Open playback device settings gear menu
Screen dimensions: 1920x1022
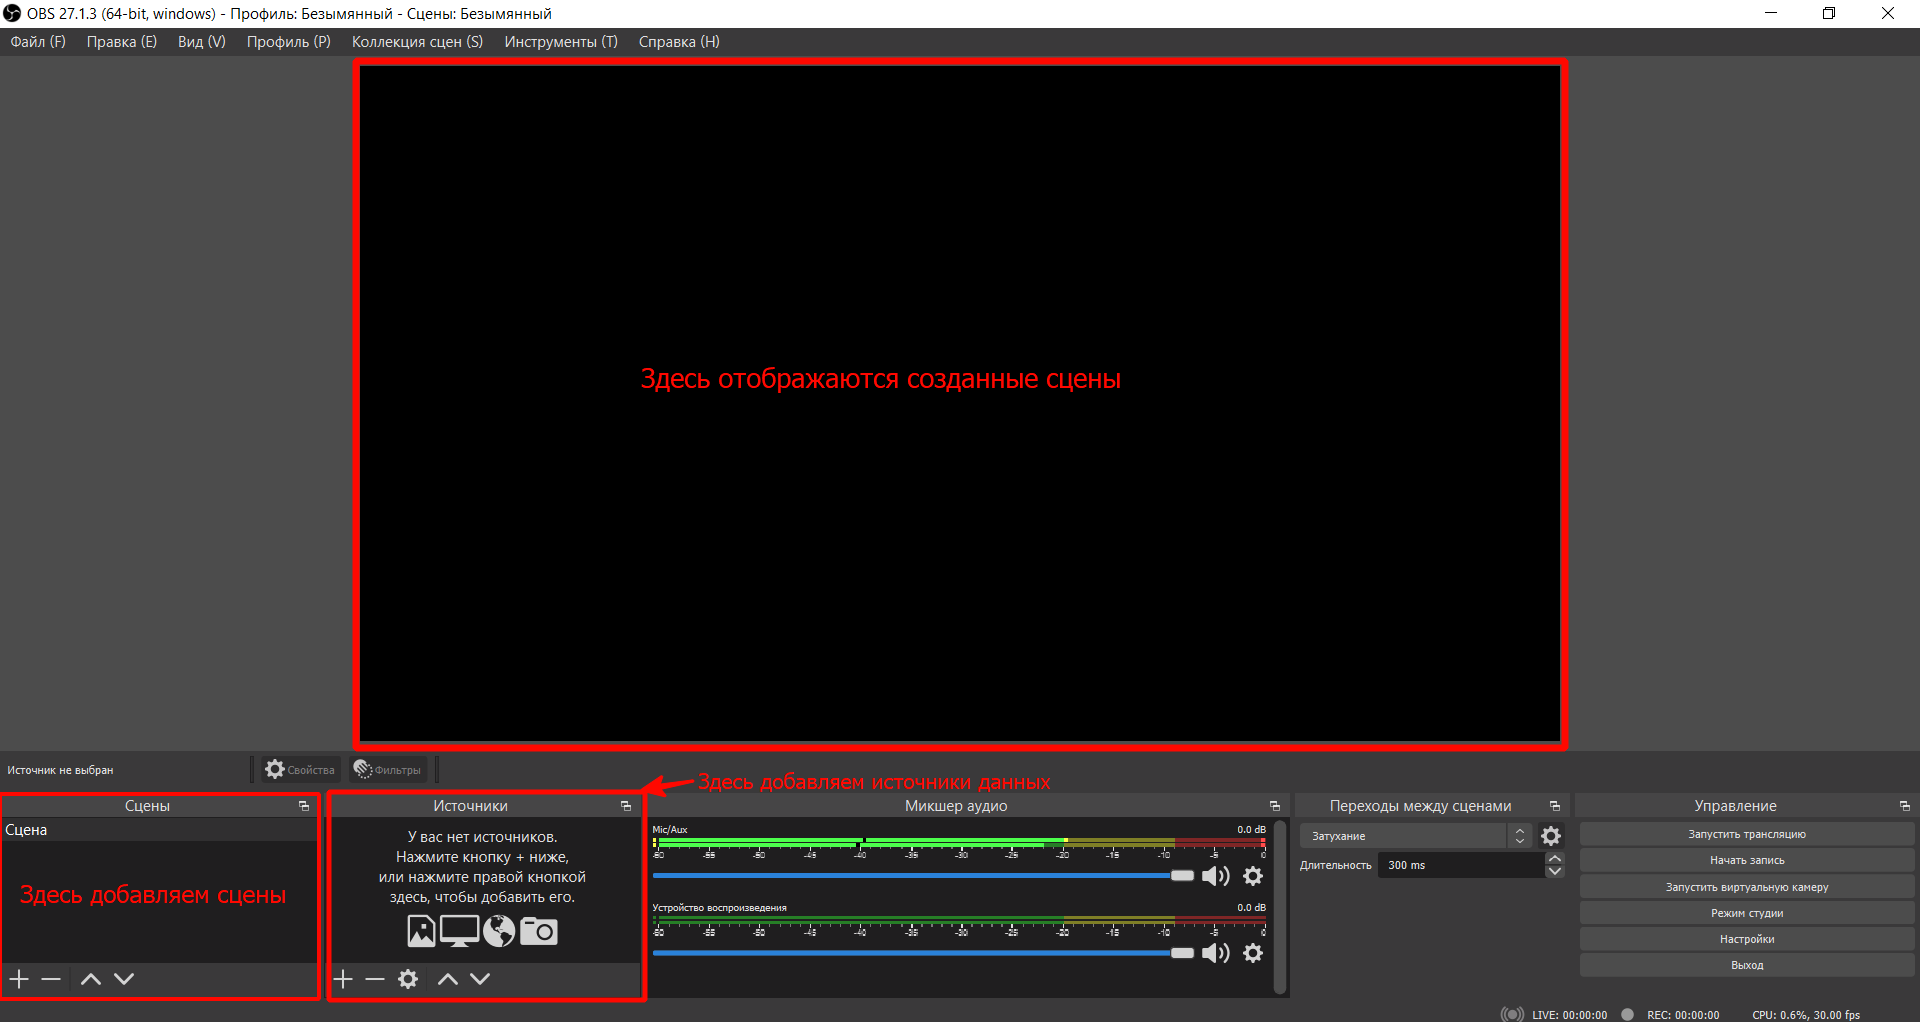point(1253,953)
